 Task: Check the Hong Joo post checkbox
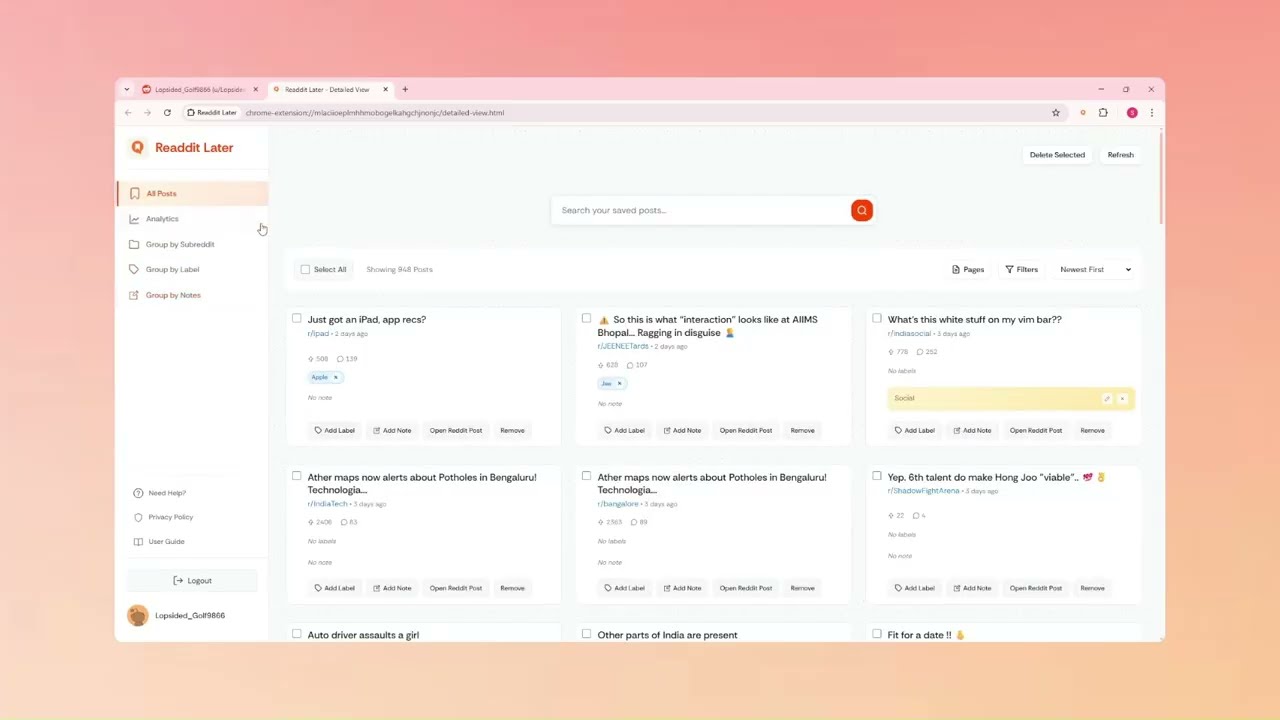[x=876, y=477]
